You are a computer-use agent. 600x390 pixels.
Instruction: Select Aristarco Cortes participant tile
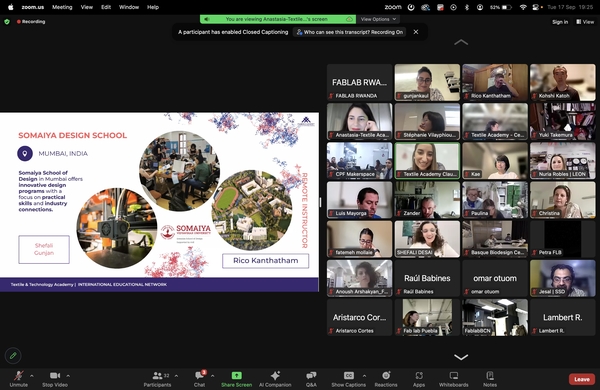tap(360, 317)
